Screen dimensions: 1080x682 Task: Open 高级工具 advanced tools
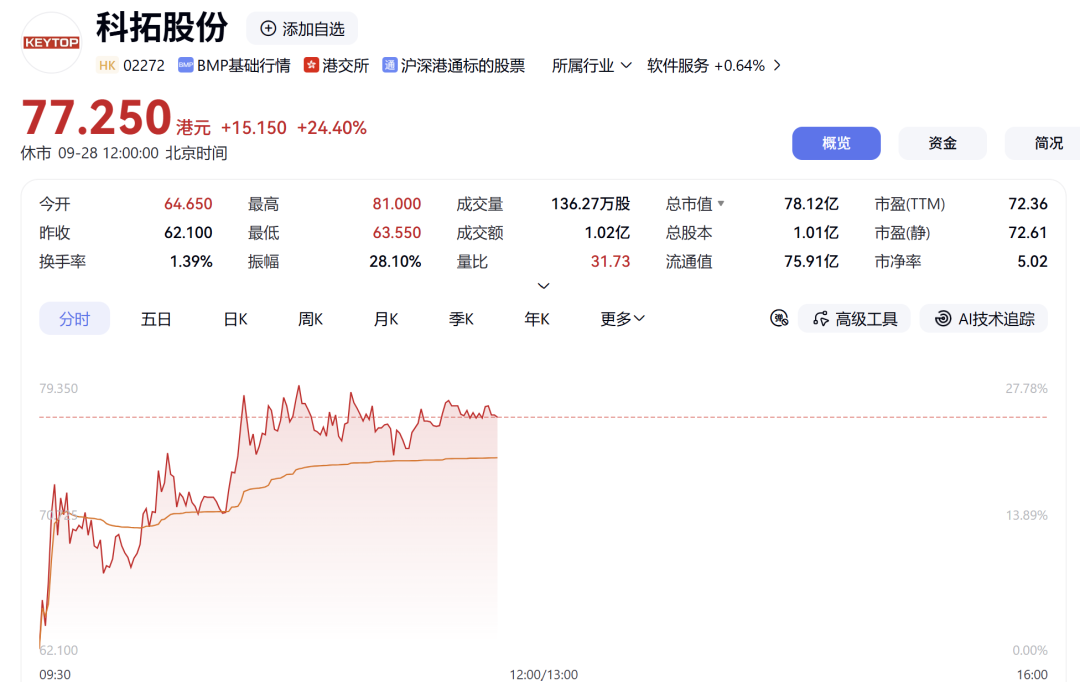click(854, 318)
